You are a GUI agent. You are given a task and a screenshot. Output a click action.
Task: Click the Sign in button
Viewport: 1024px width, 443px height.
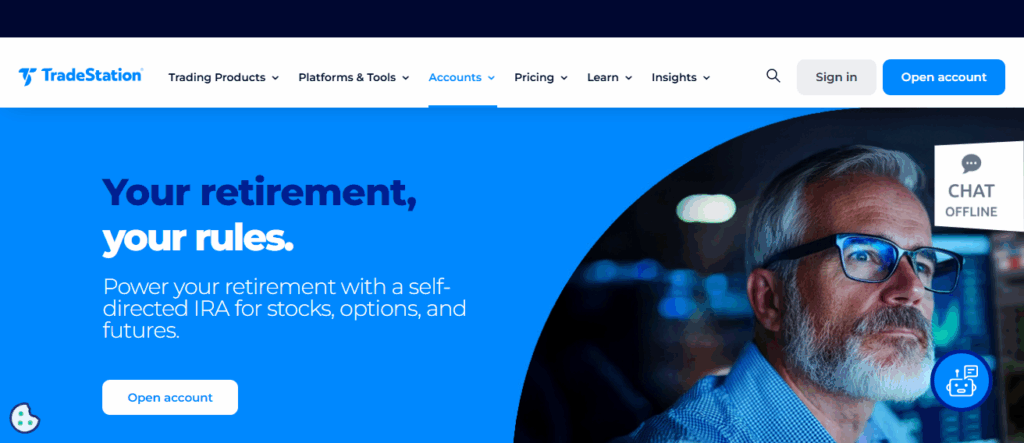click(x=836, y=77)
